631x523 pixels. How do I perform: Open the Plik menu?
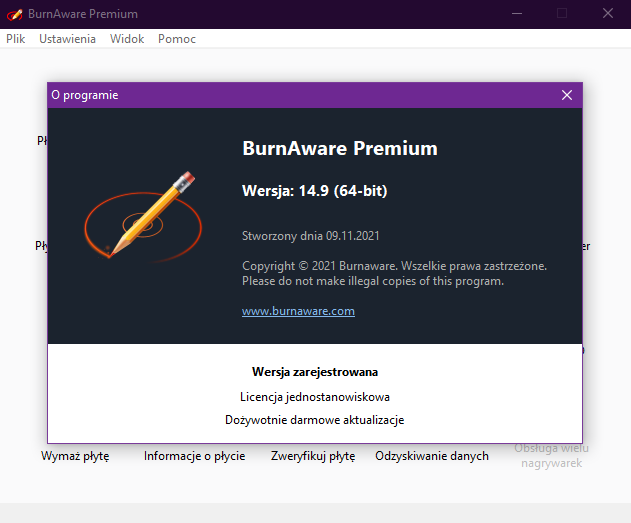click(x=16, y=39)
